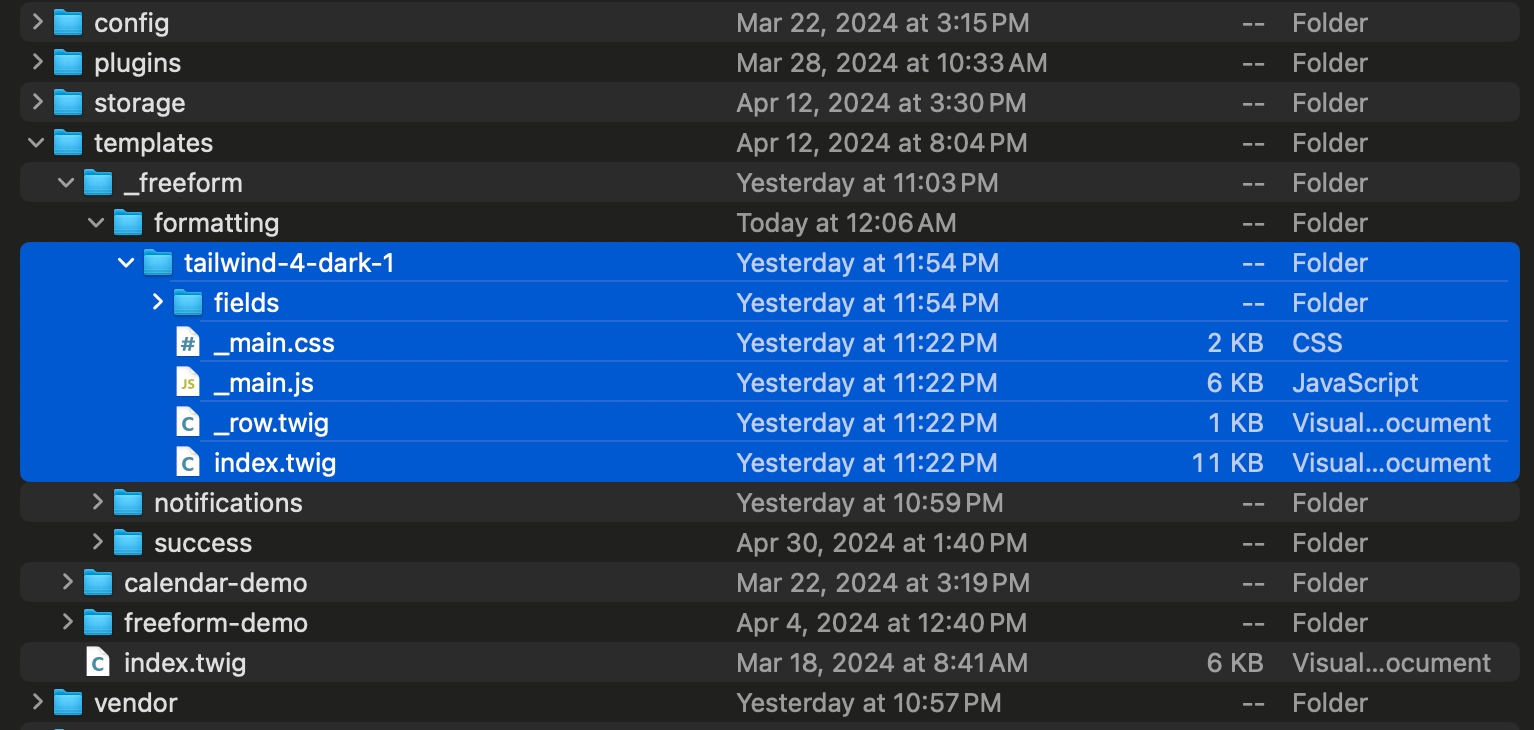Expand the fields folder disclosure arrow
The width and height of the screenshot is (1534, 730).
[x=157, y=302]
